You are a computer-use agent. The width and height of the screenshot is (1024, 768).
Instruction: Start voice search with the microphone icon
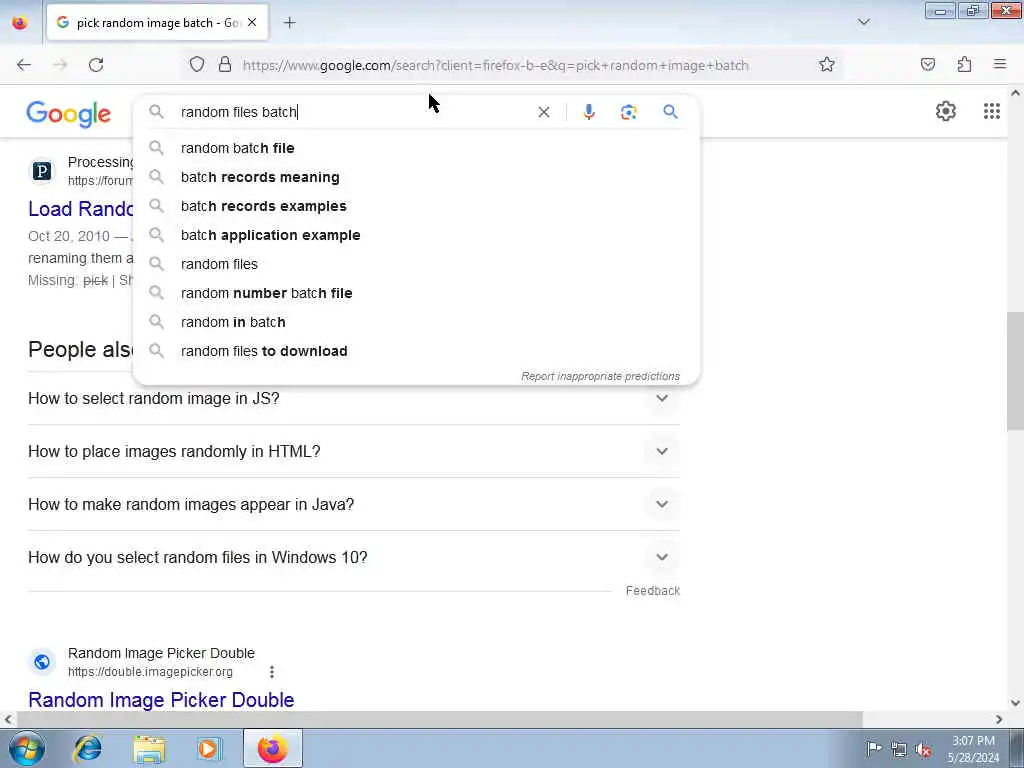click(589, 112)
